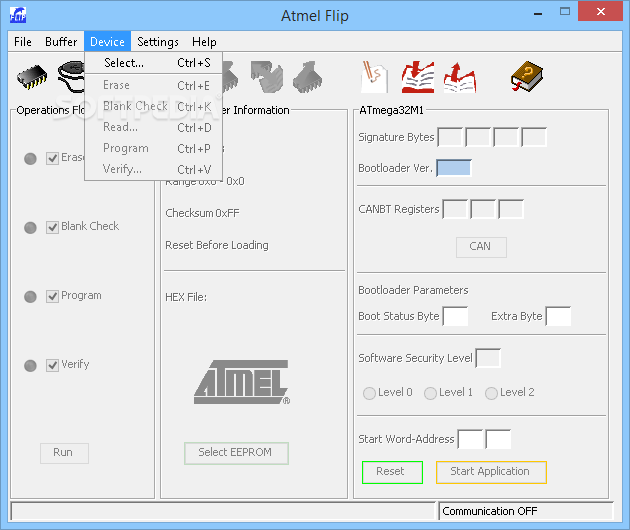
Task: Open the Settings menu
Action: click(158, 42)
